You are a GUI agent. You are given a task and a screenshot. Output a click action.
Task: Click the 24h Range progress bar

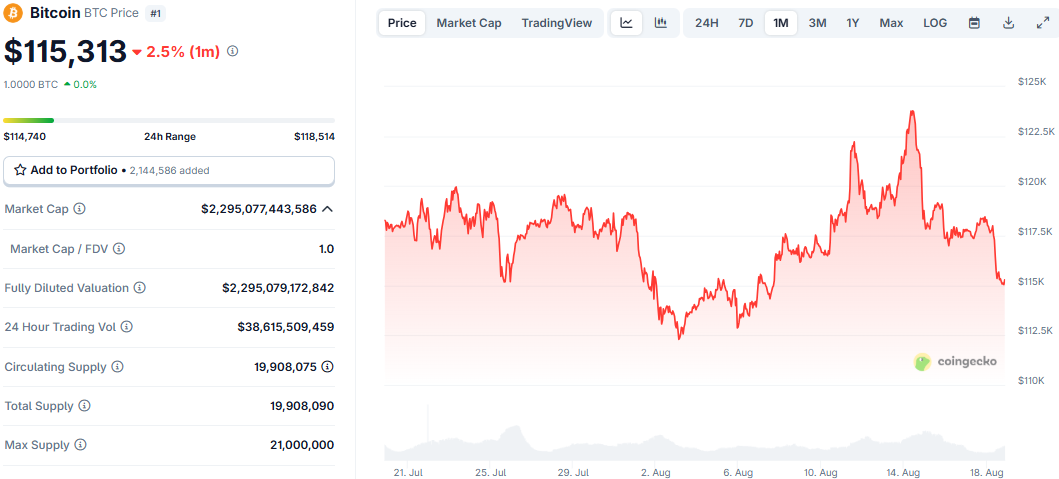click(x=169, y=120)
